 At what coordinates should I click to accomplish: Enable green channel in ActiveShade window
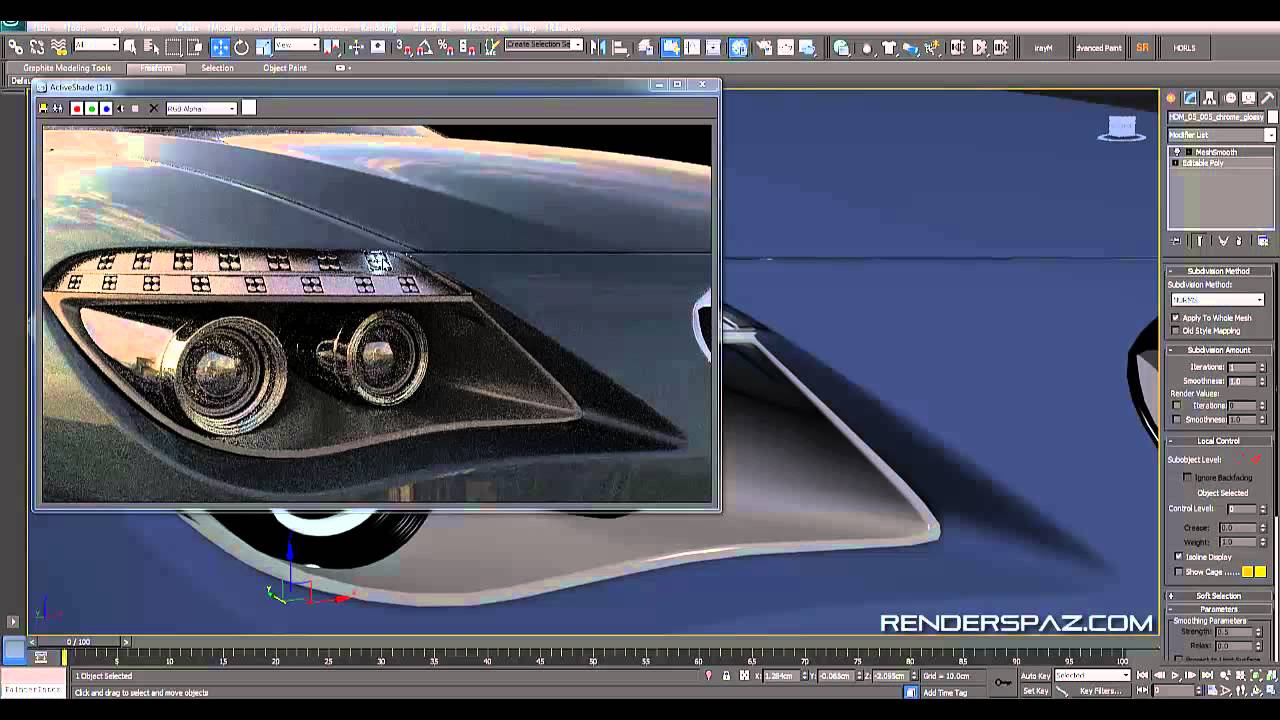coord(91,108)
